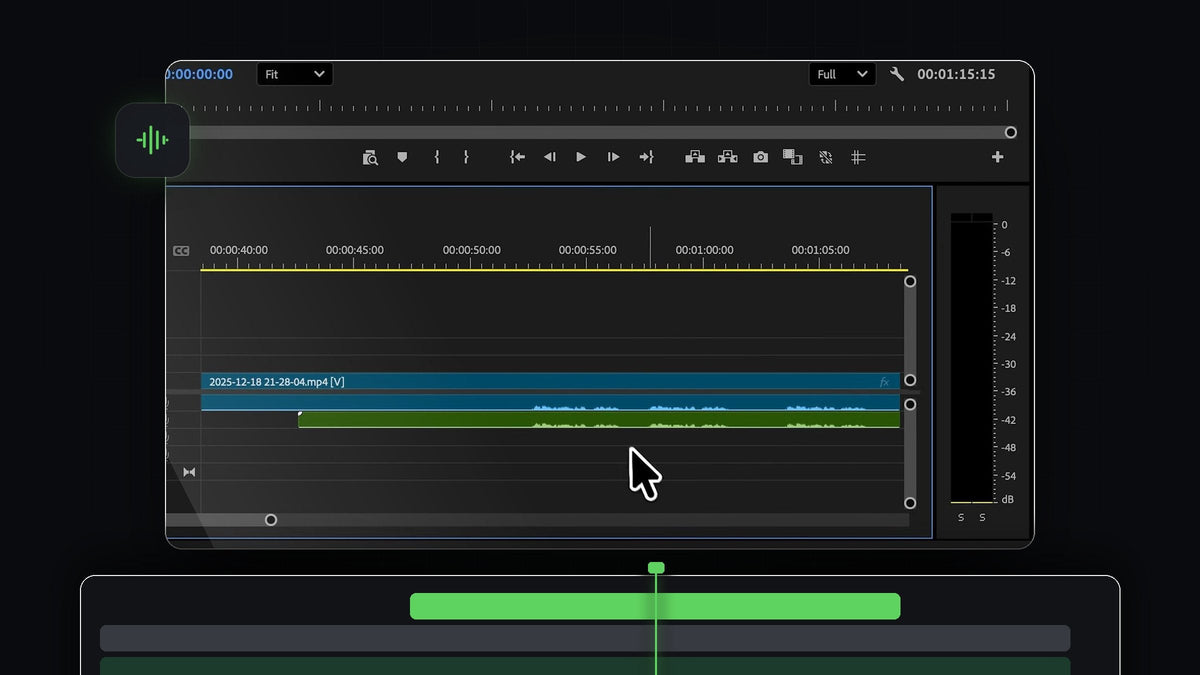The width and height of the screenshot is (1200, 675).
Task: Click the magnifier-and-clip icon in monitor controls
Action: [x=370, y=157]
